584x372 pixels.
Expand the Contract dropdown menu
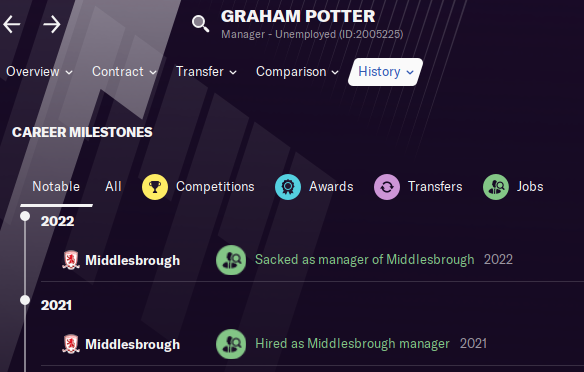click(x=124, y=71)
